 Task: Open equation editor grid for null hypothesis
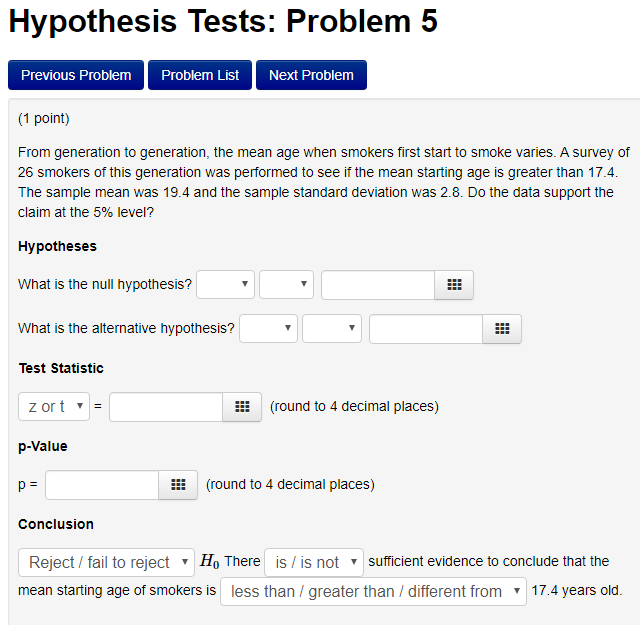click(x=454, y=285)
